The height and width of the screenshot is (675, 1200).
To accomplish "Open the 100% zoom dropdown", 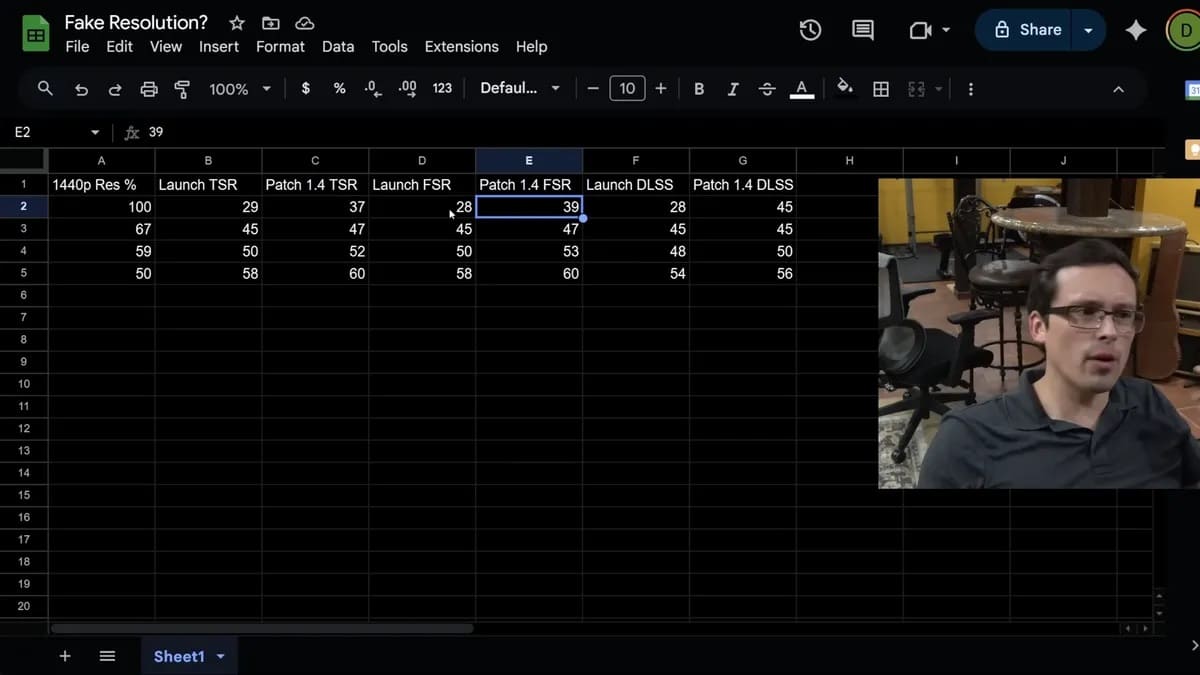I will pyautogui.click(x=240, y=89).
